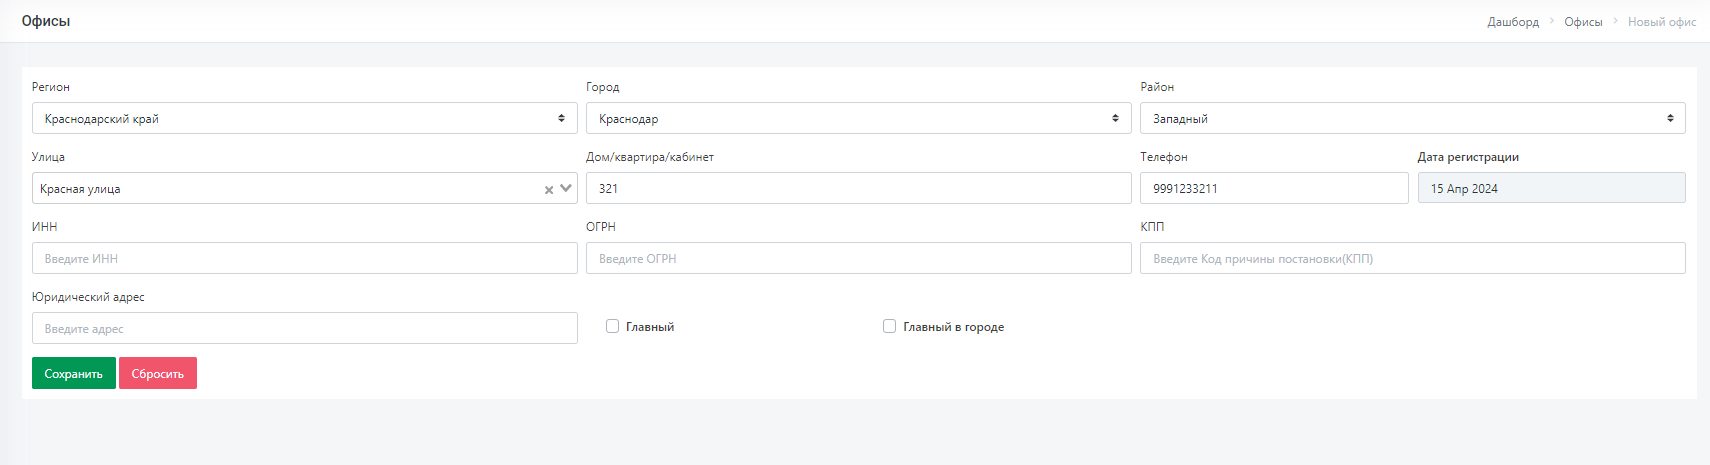Screen dimensions: 1710x465
Task: Expand the Улица street dropdown chevron
Action: pyautogui.click(x=566, y=188)
